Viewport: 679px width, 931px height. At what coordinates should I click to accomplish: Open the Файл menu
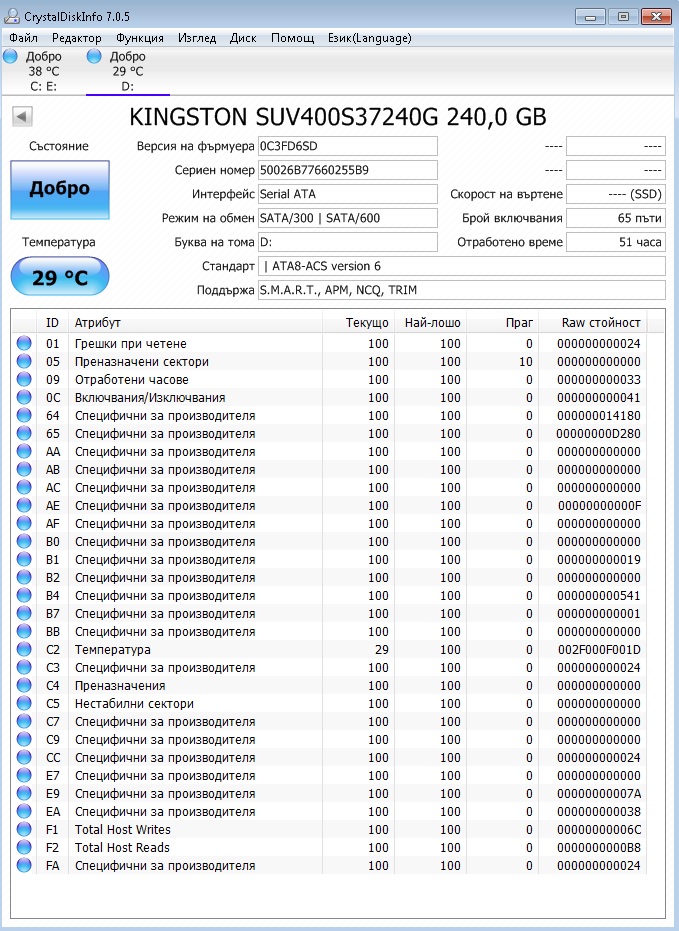click(24, 38)
